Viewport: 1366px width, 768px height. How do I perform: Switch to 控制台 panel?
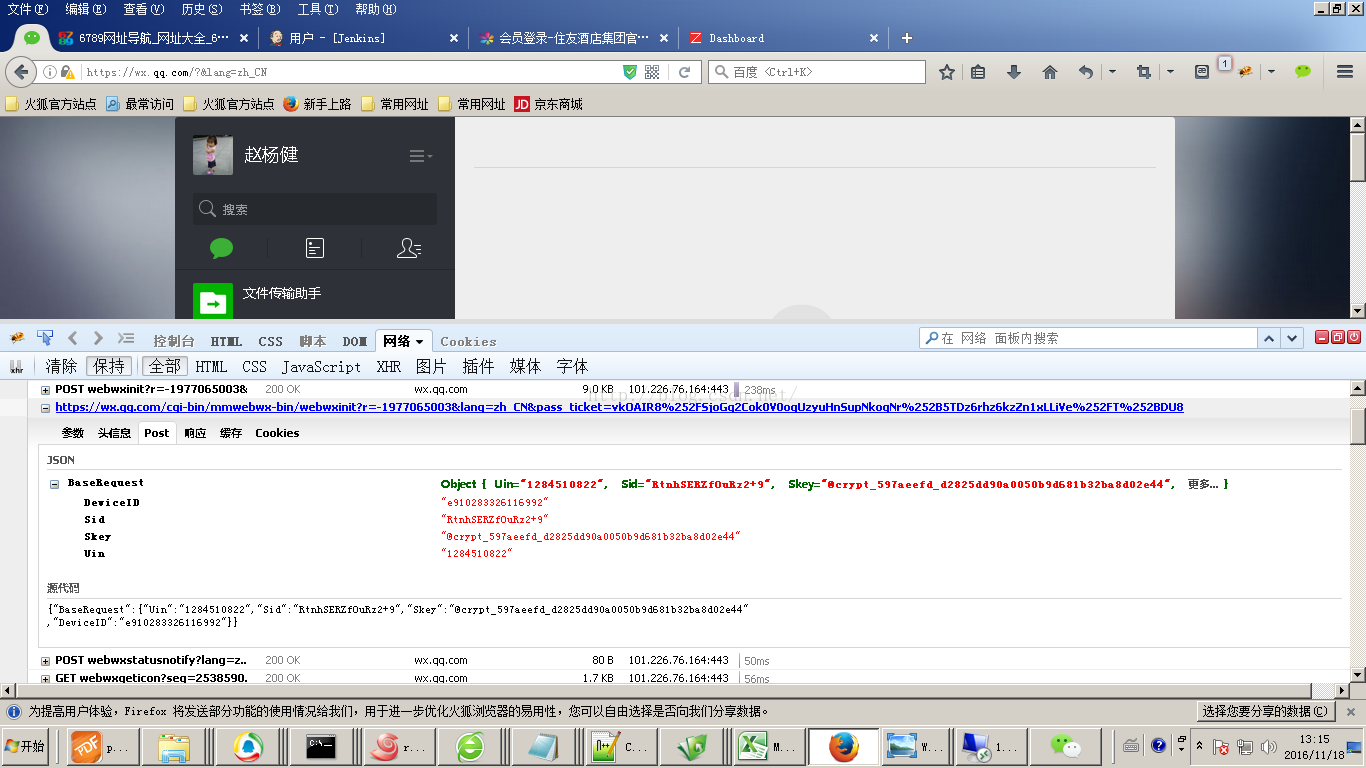click(x=174, y=342)
